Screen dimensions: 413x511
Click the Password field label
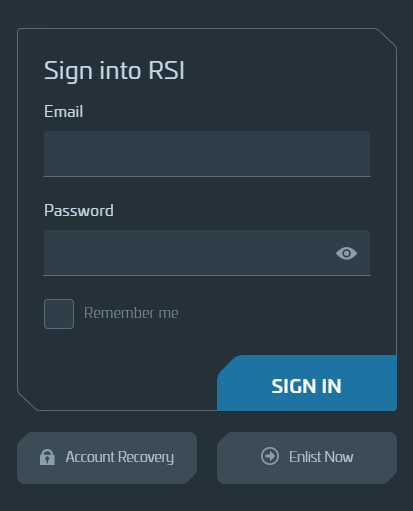point(79,211)
